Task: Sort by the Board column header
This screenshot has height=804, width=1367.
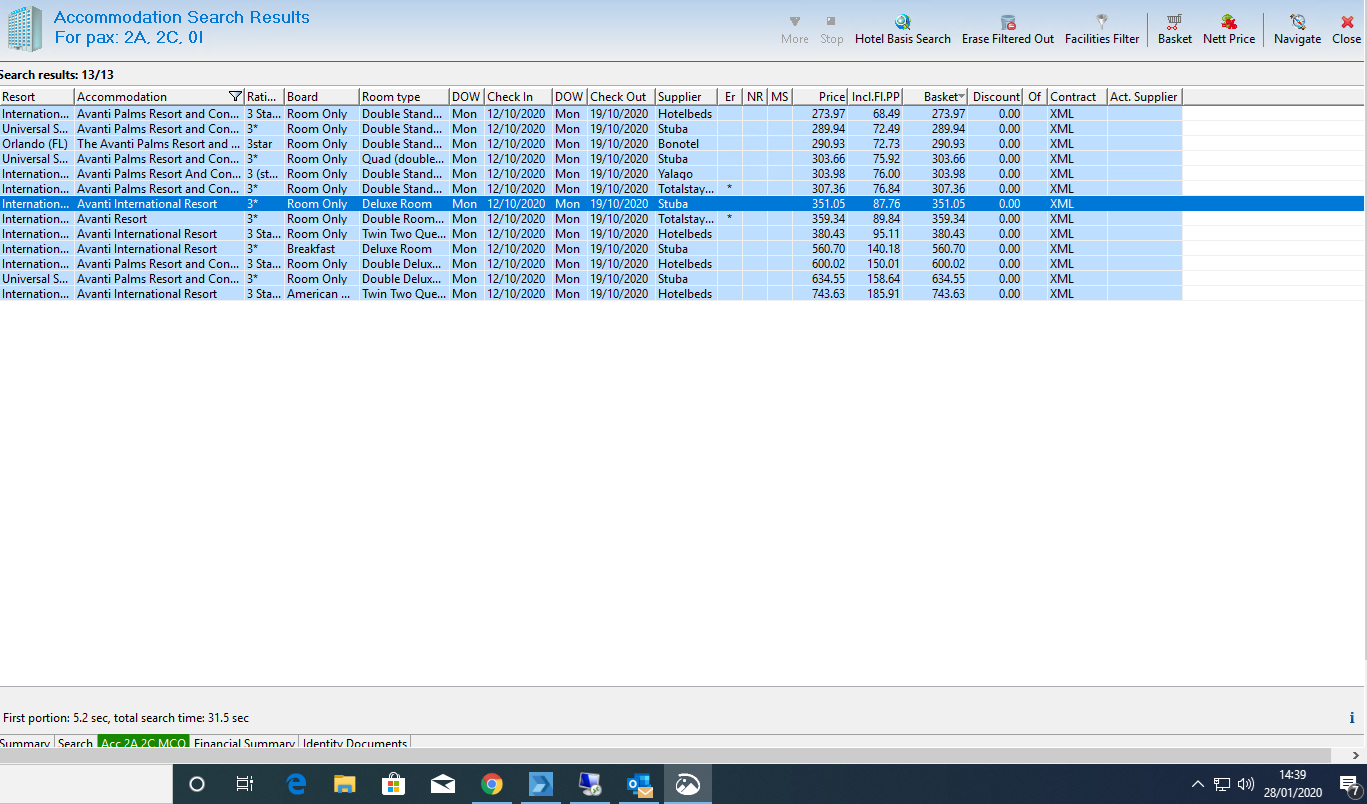Action: click(x=321, y=97)
